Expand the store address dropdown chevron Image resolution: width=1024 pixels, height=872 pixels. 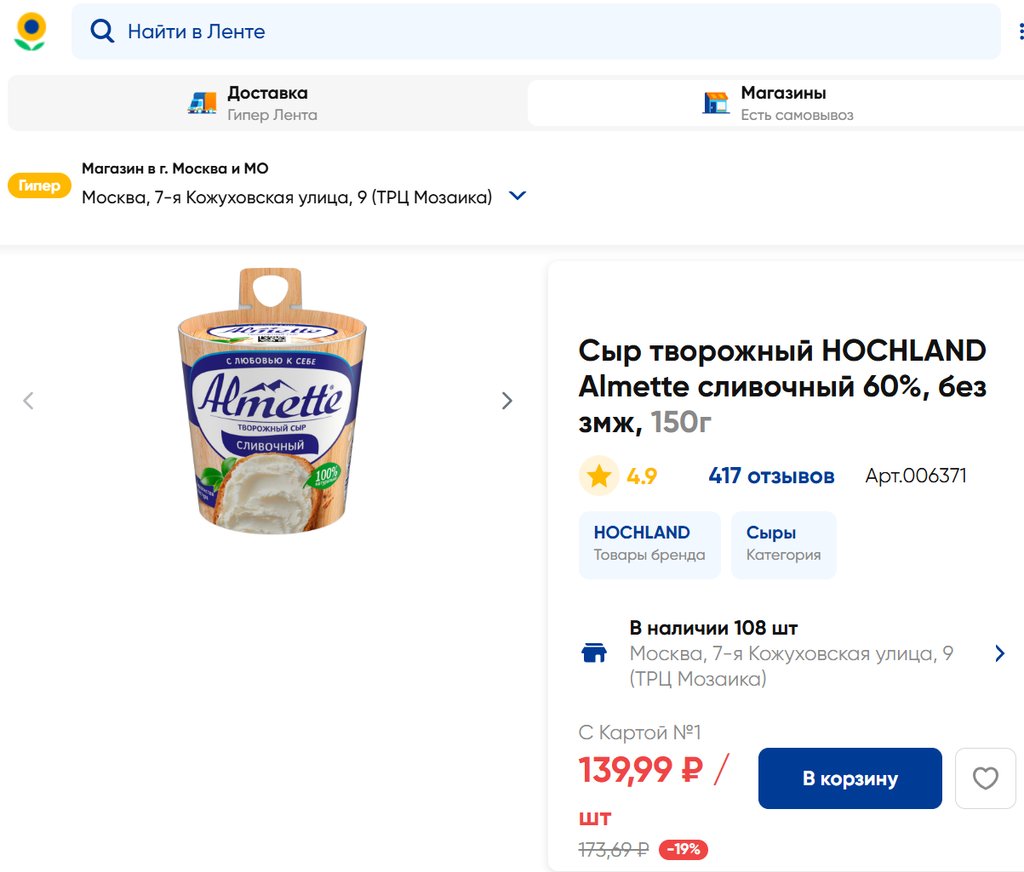click(x=517, y=196)
